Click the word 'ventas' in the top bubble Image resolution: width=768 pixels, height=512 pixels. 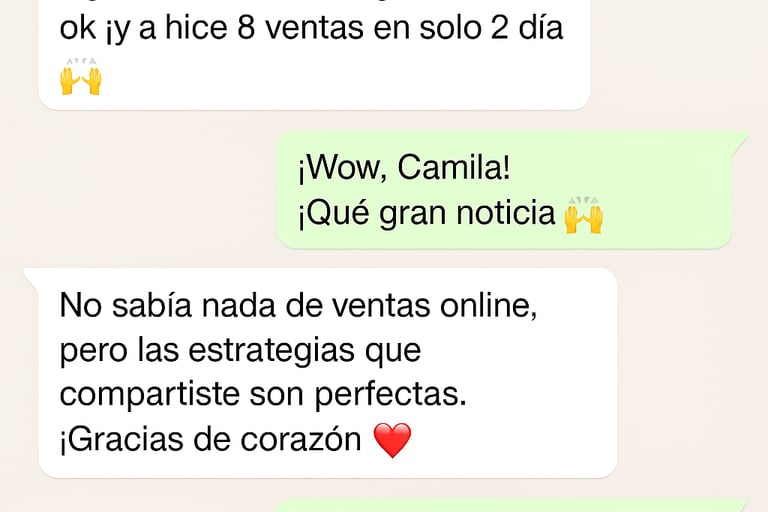point(314,28)
